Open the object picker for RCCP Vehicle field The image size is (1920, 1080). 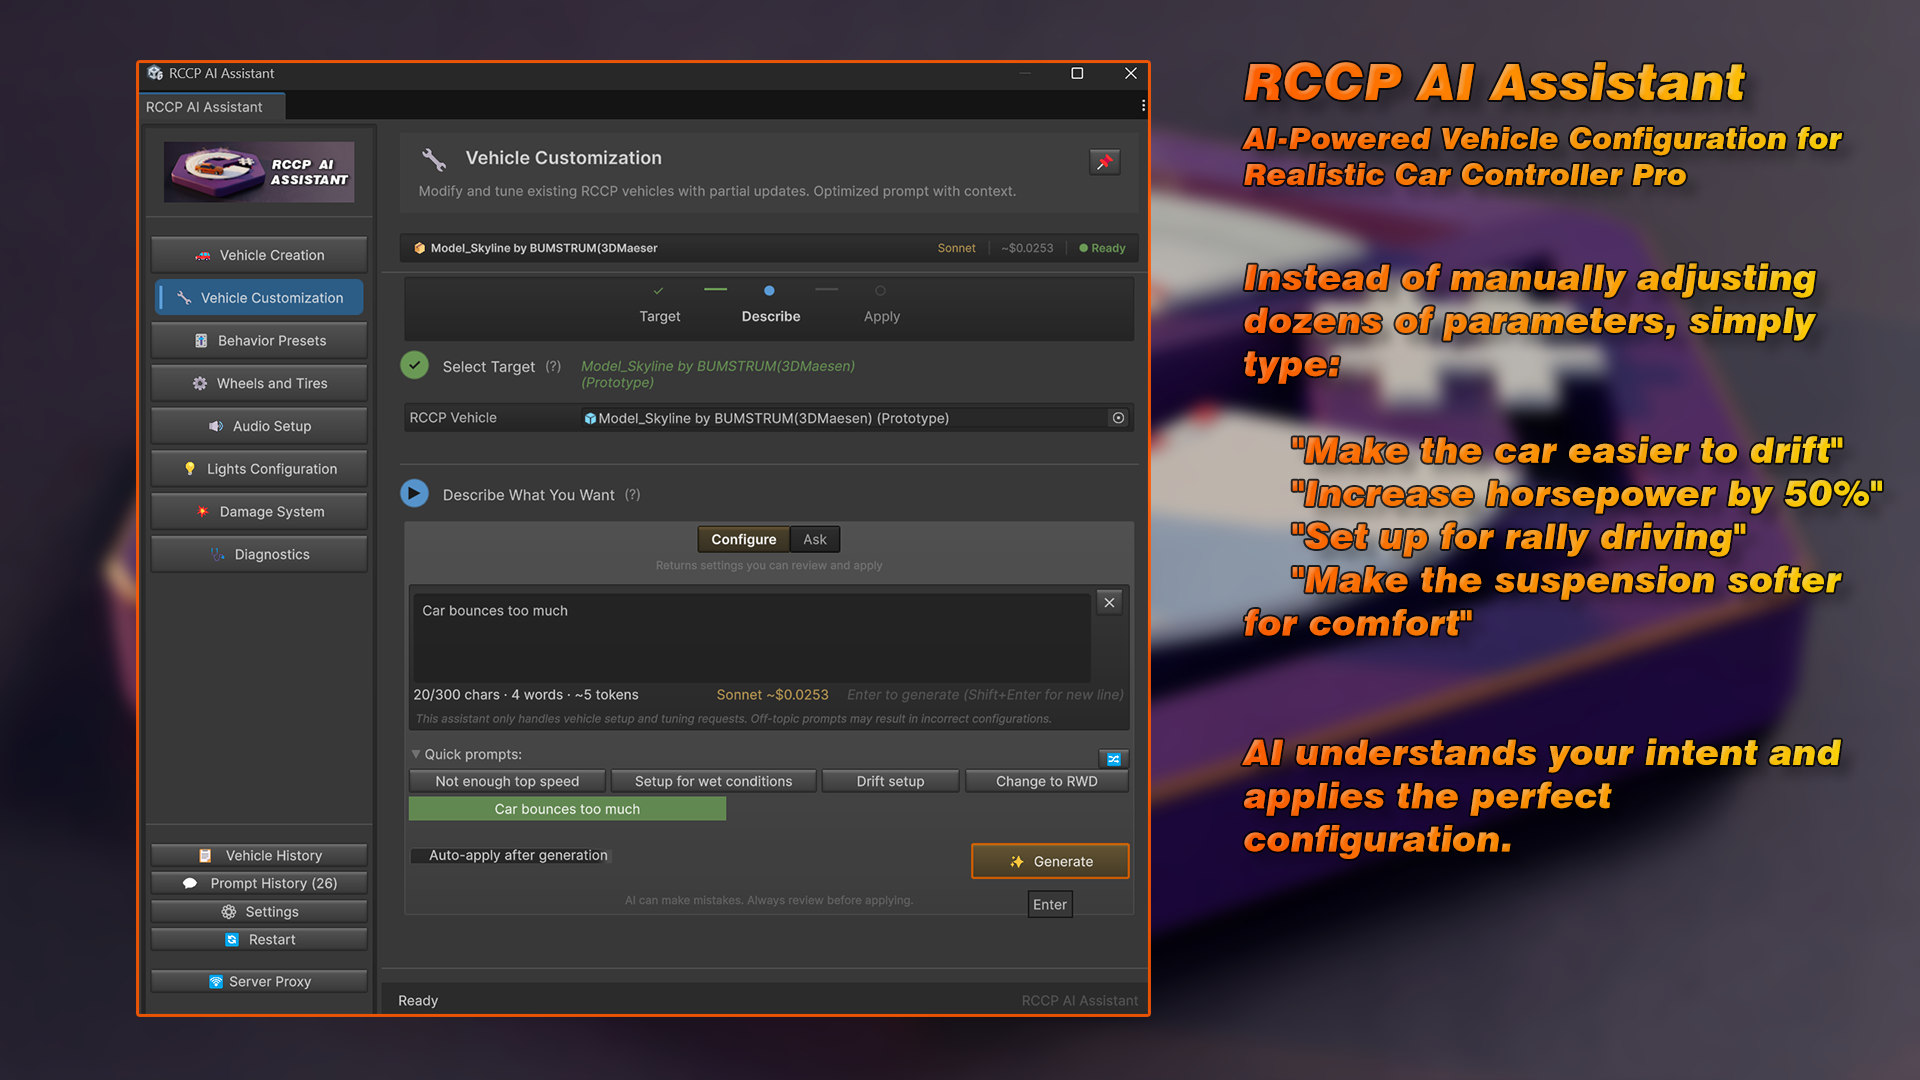tap(1118, 418)
